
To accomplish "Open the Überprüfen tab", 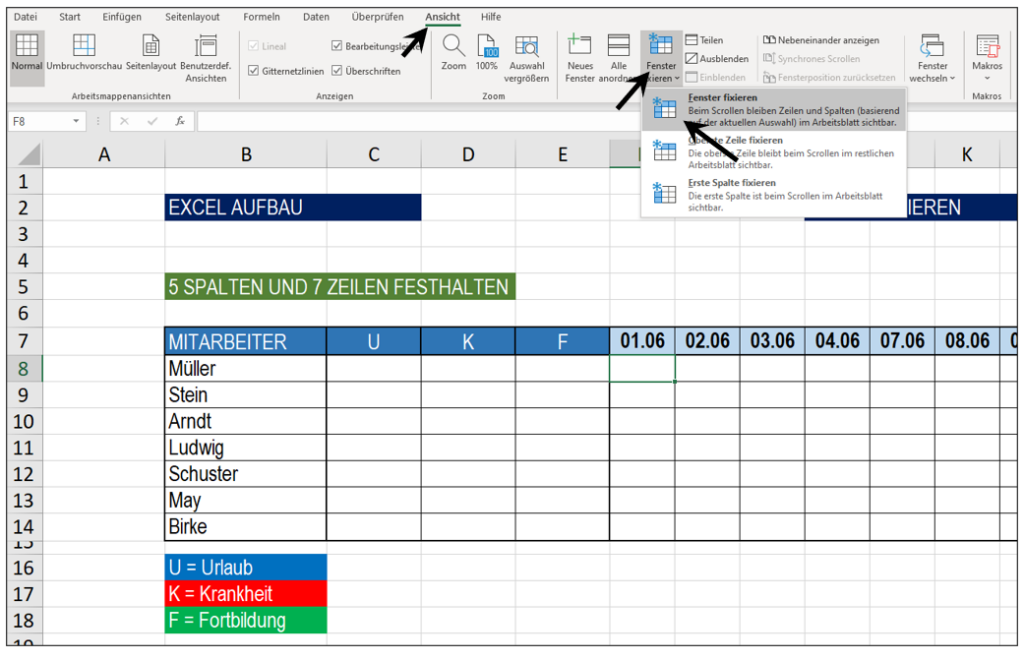I will point(377,17).
